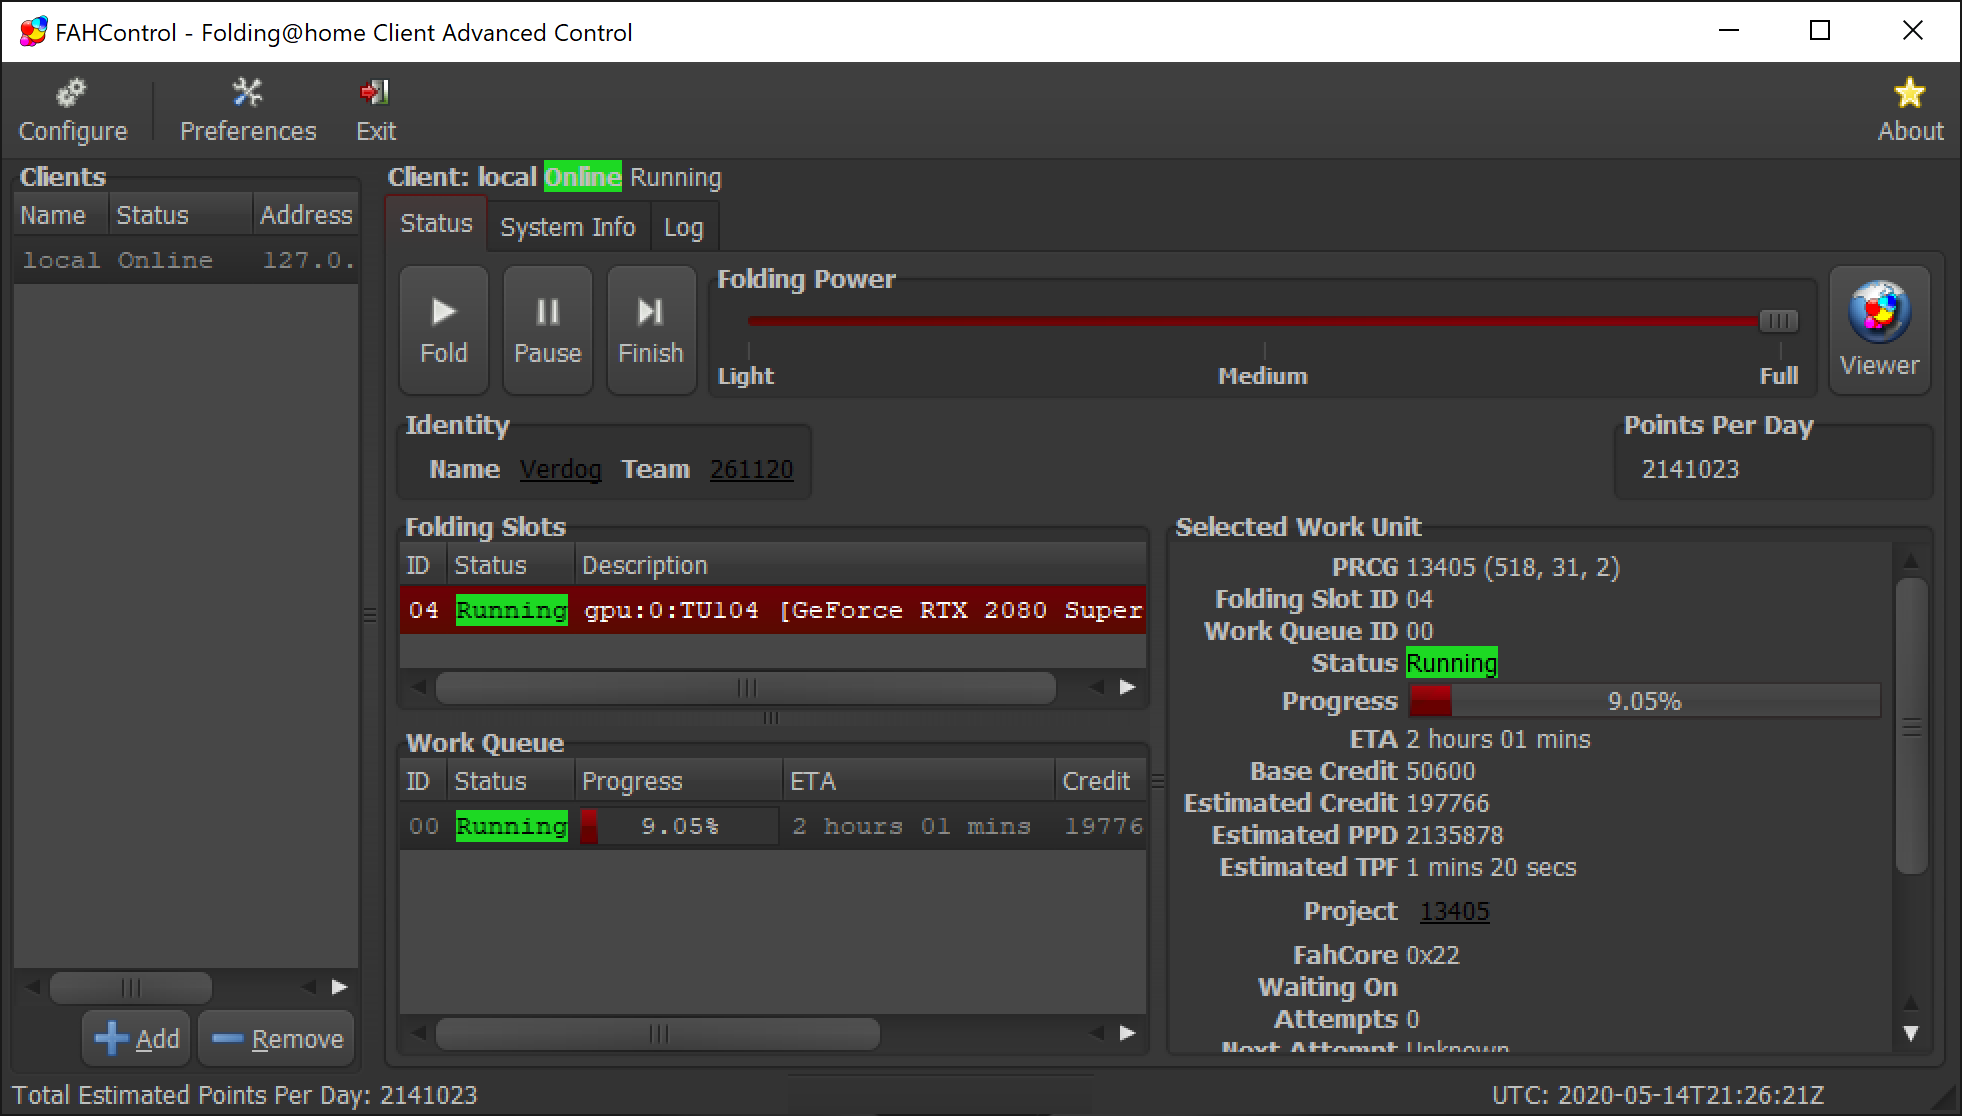This screenshot has width=1962, height=1116.
Task: Set folding power to Medium
Action: (x=1262, y=376)
